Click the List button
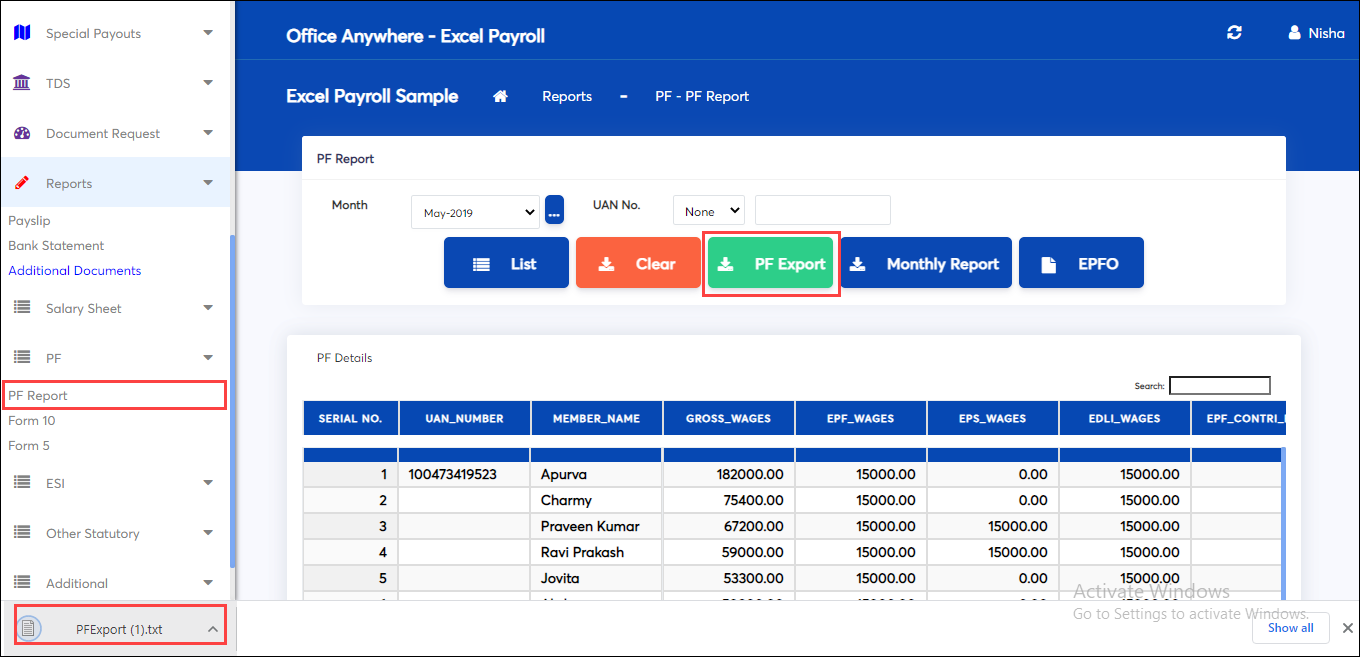Screen dimensions: 1360x657 tap(506, 263)
